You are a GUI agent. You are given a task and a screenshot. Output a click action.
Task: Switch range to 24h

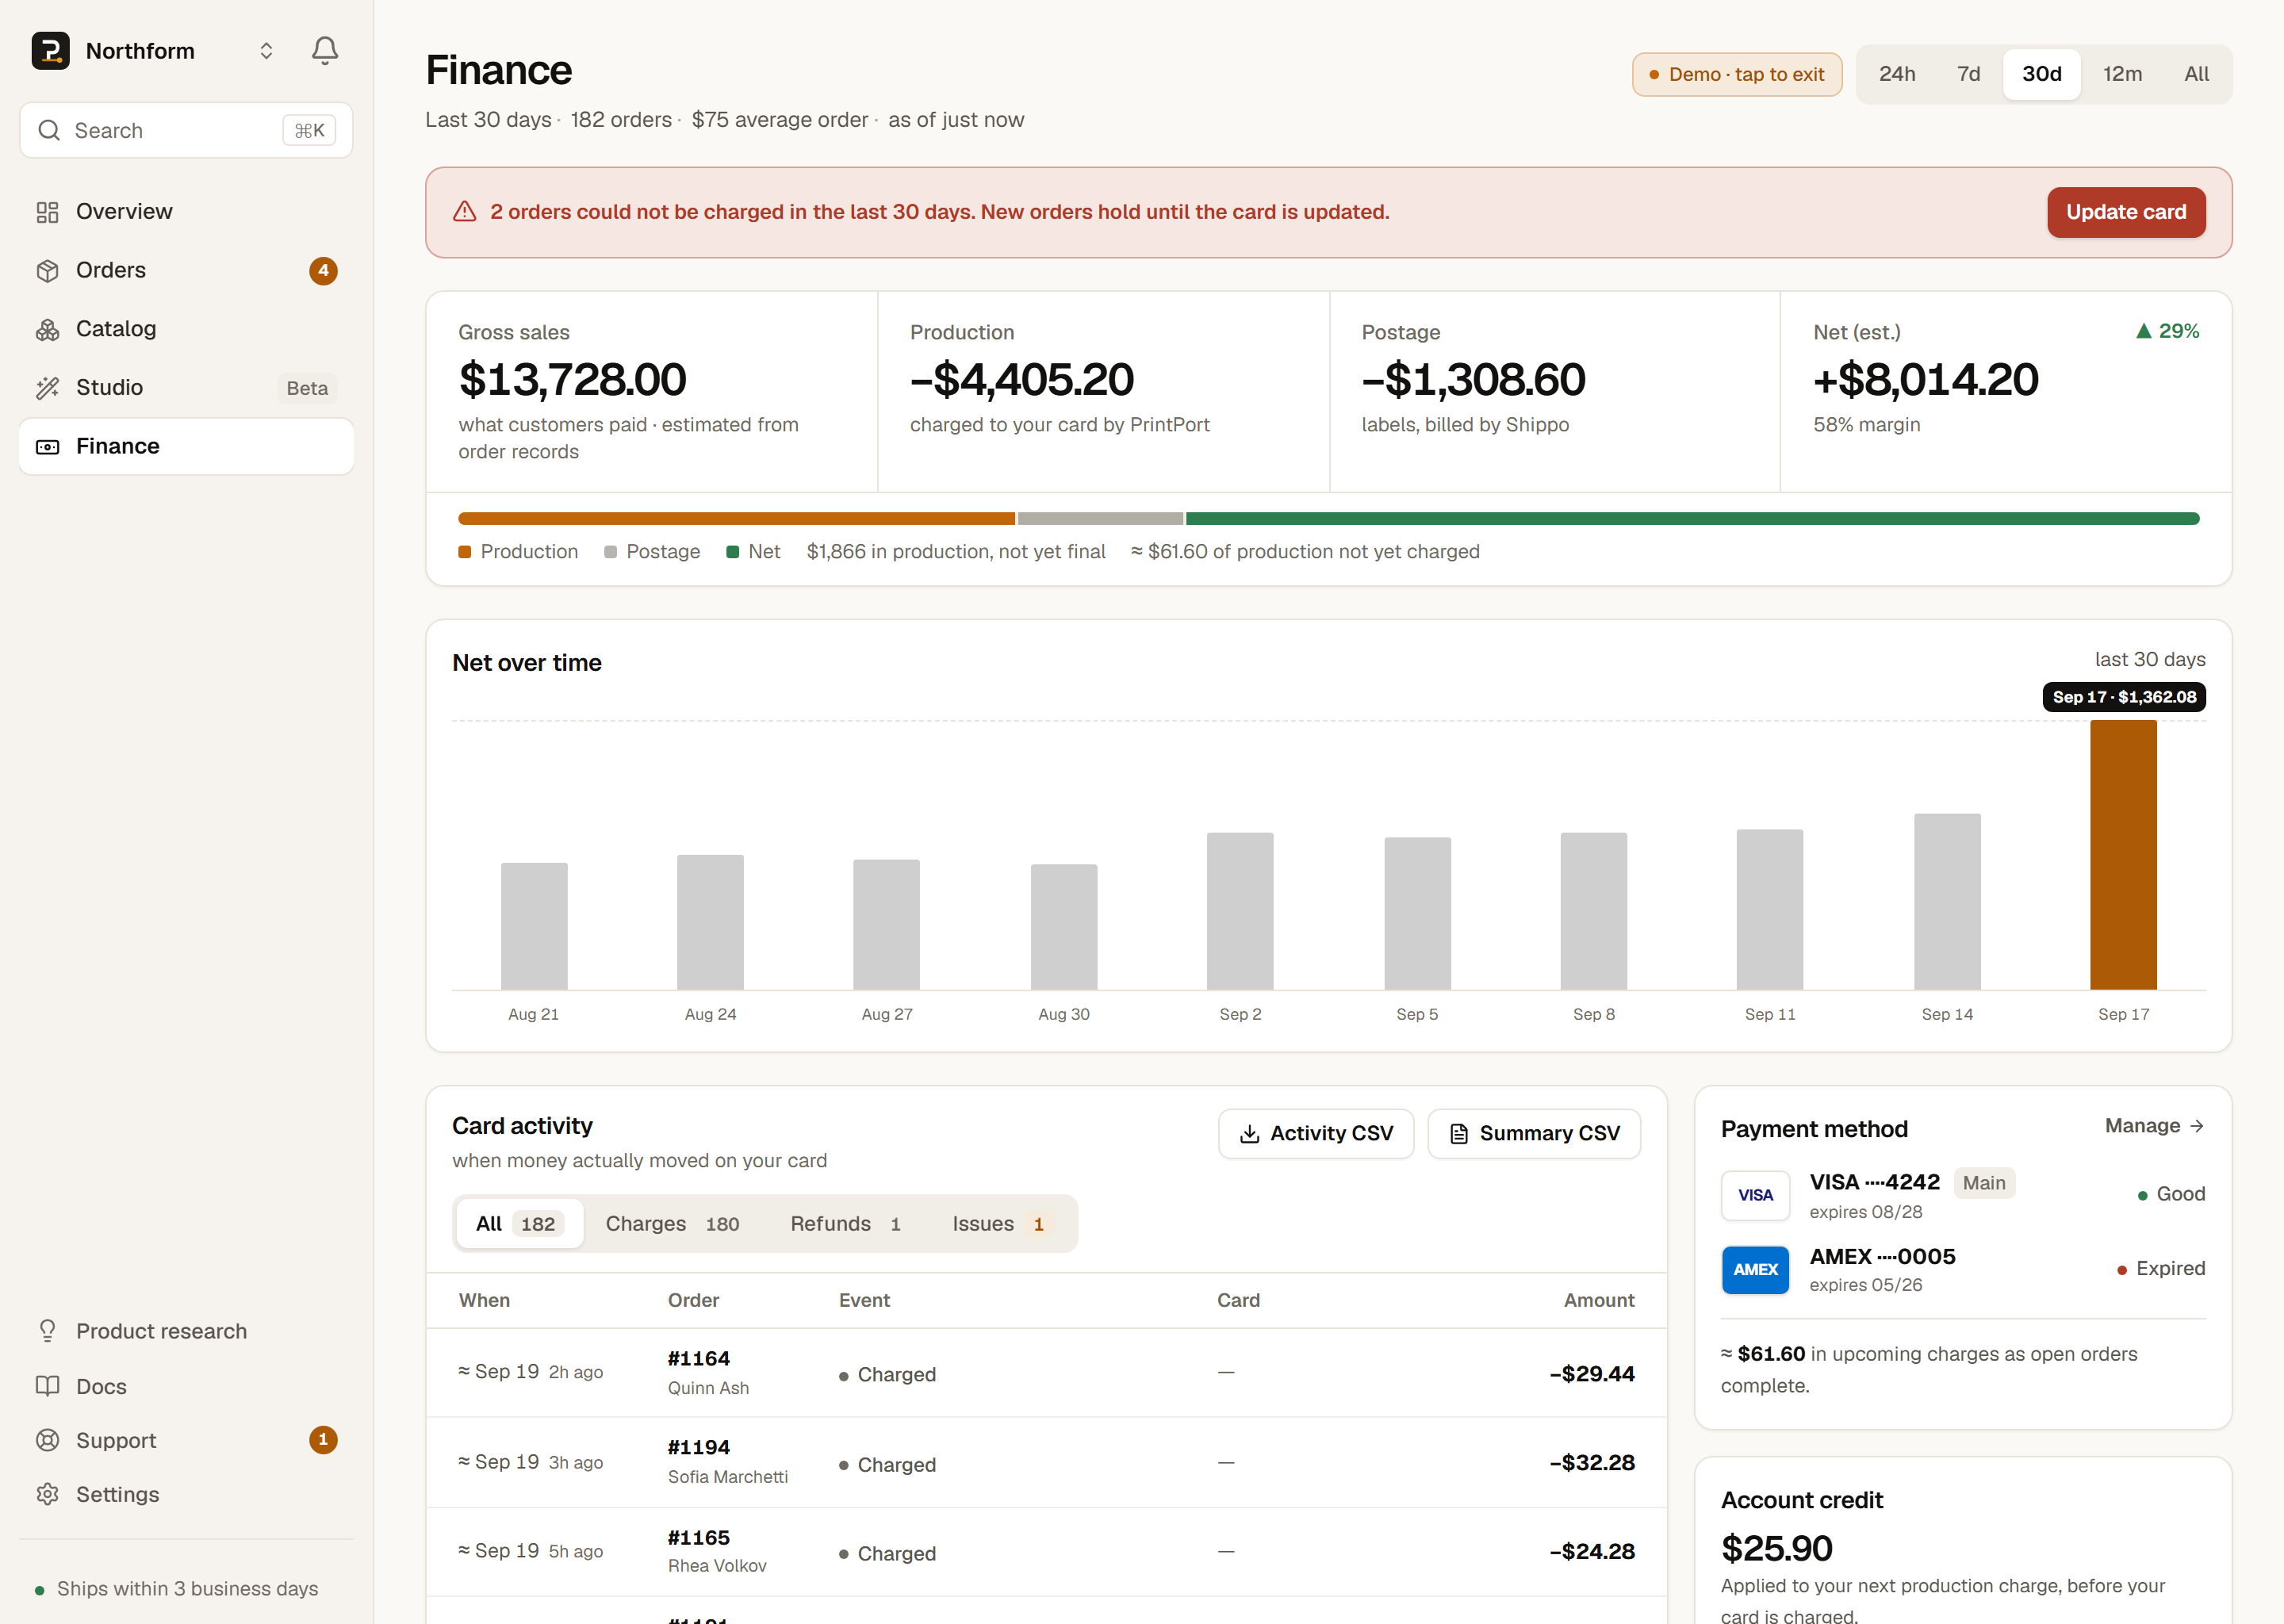[x=1897, y=74]
